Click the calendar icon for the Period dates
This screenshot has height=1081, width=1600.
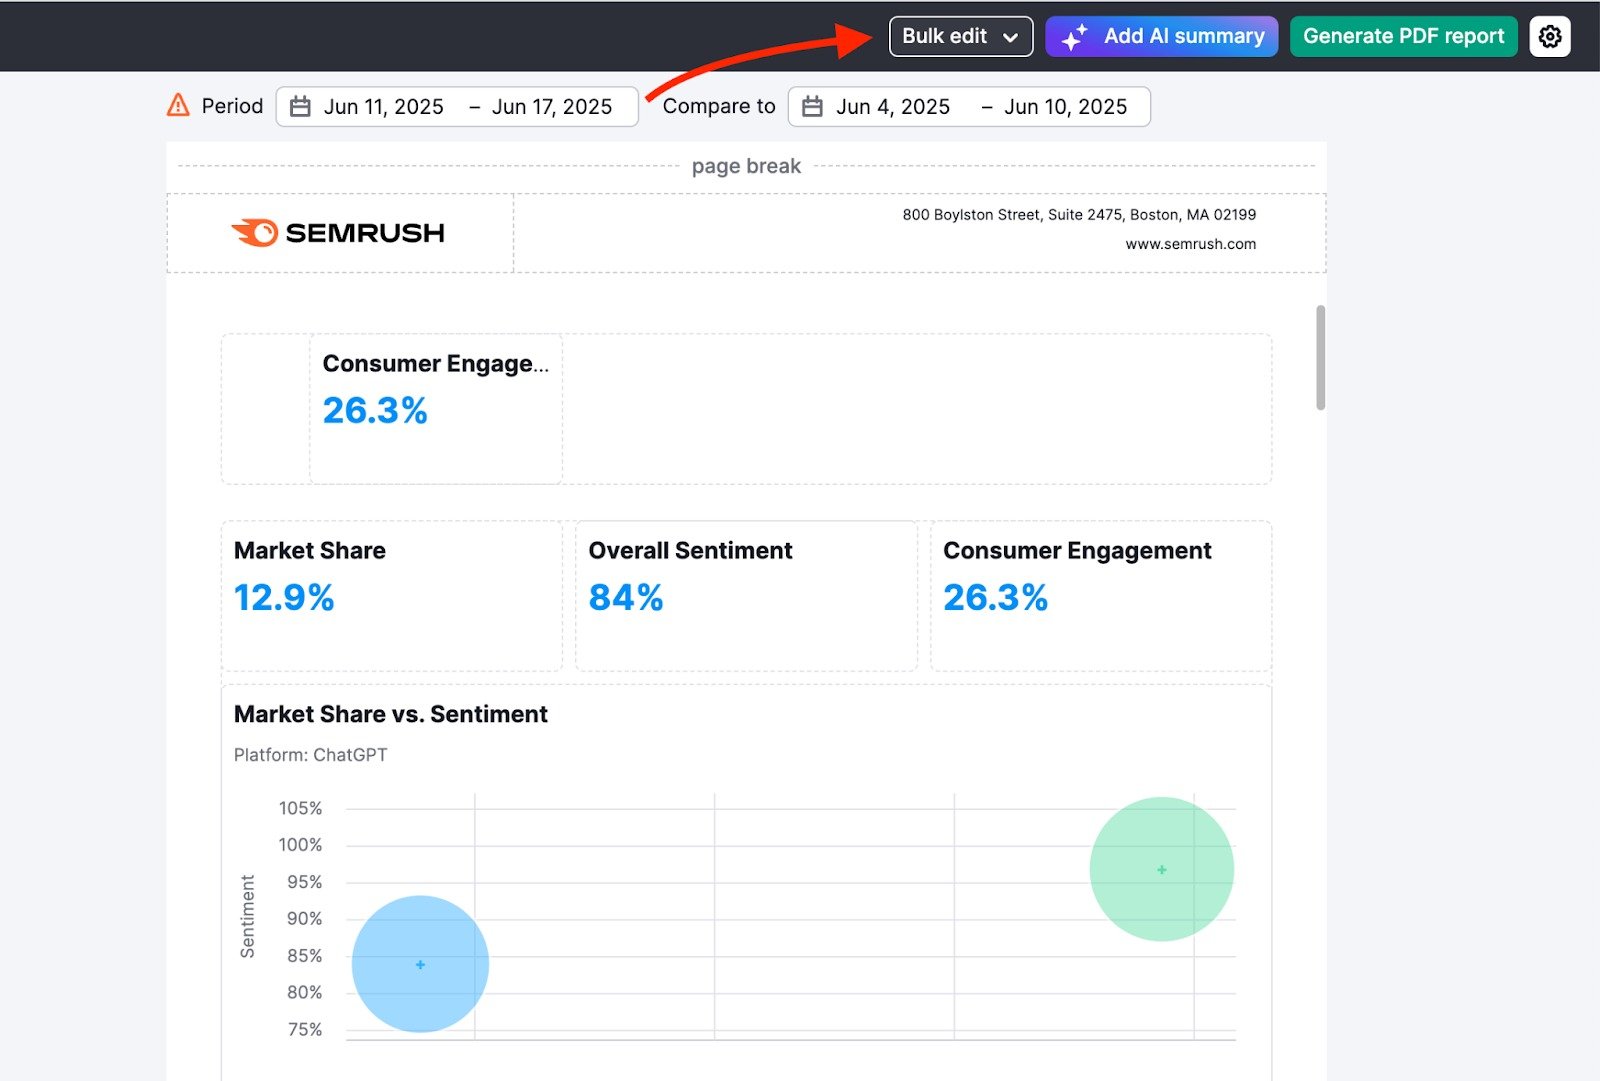coord(299,106)
